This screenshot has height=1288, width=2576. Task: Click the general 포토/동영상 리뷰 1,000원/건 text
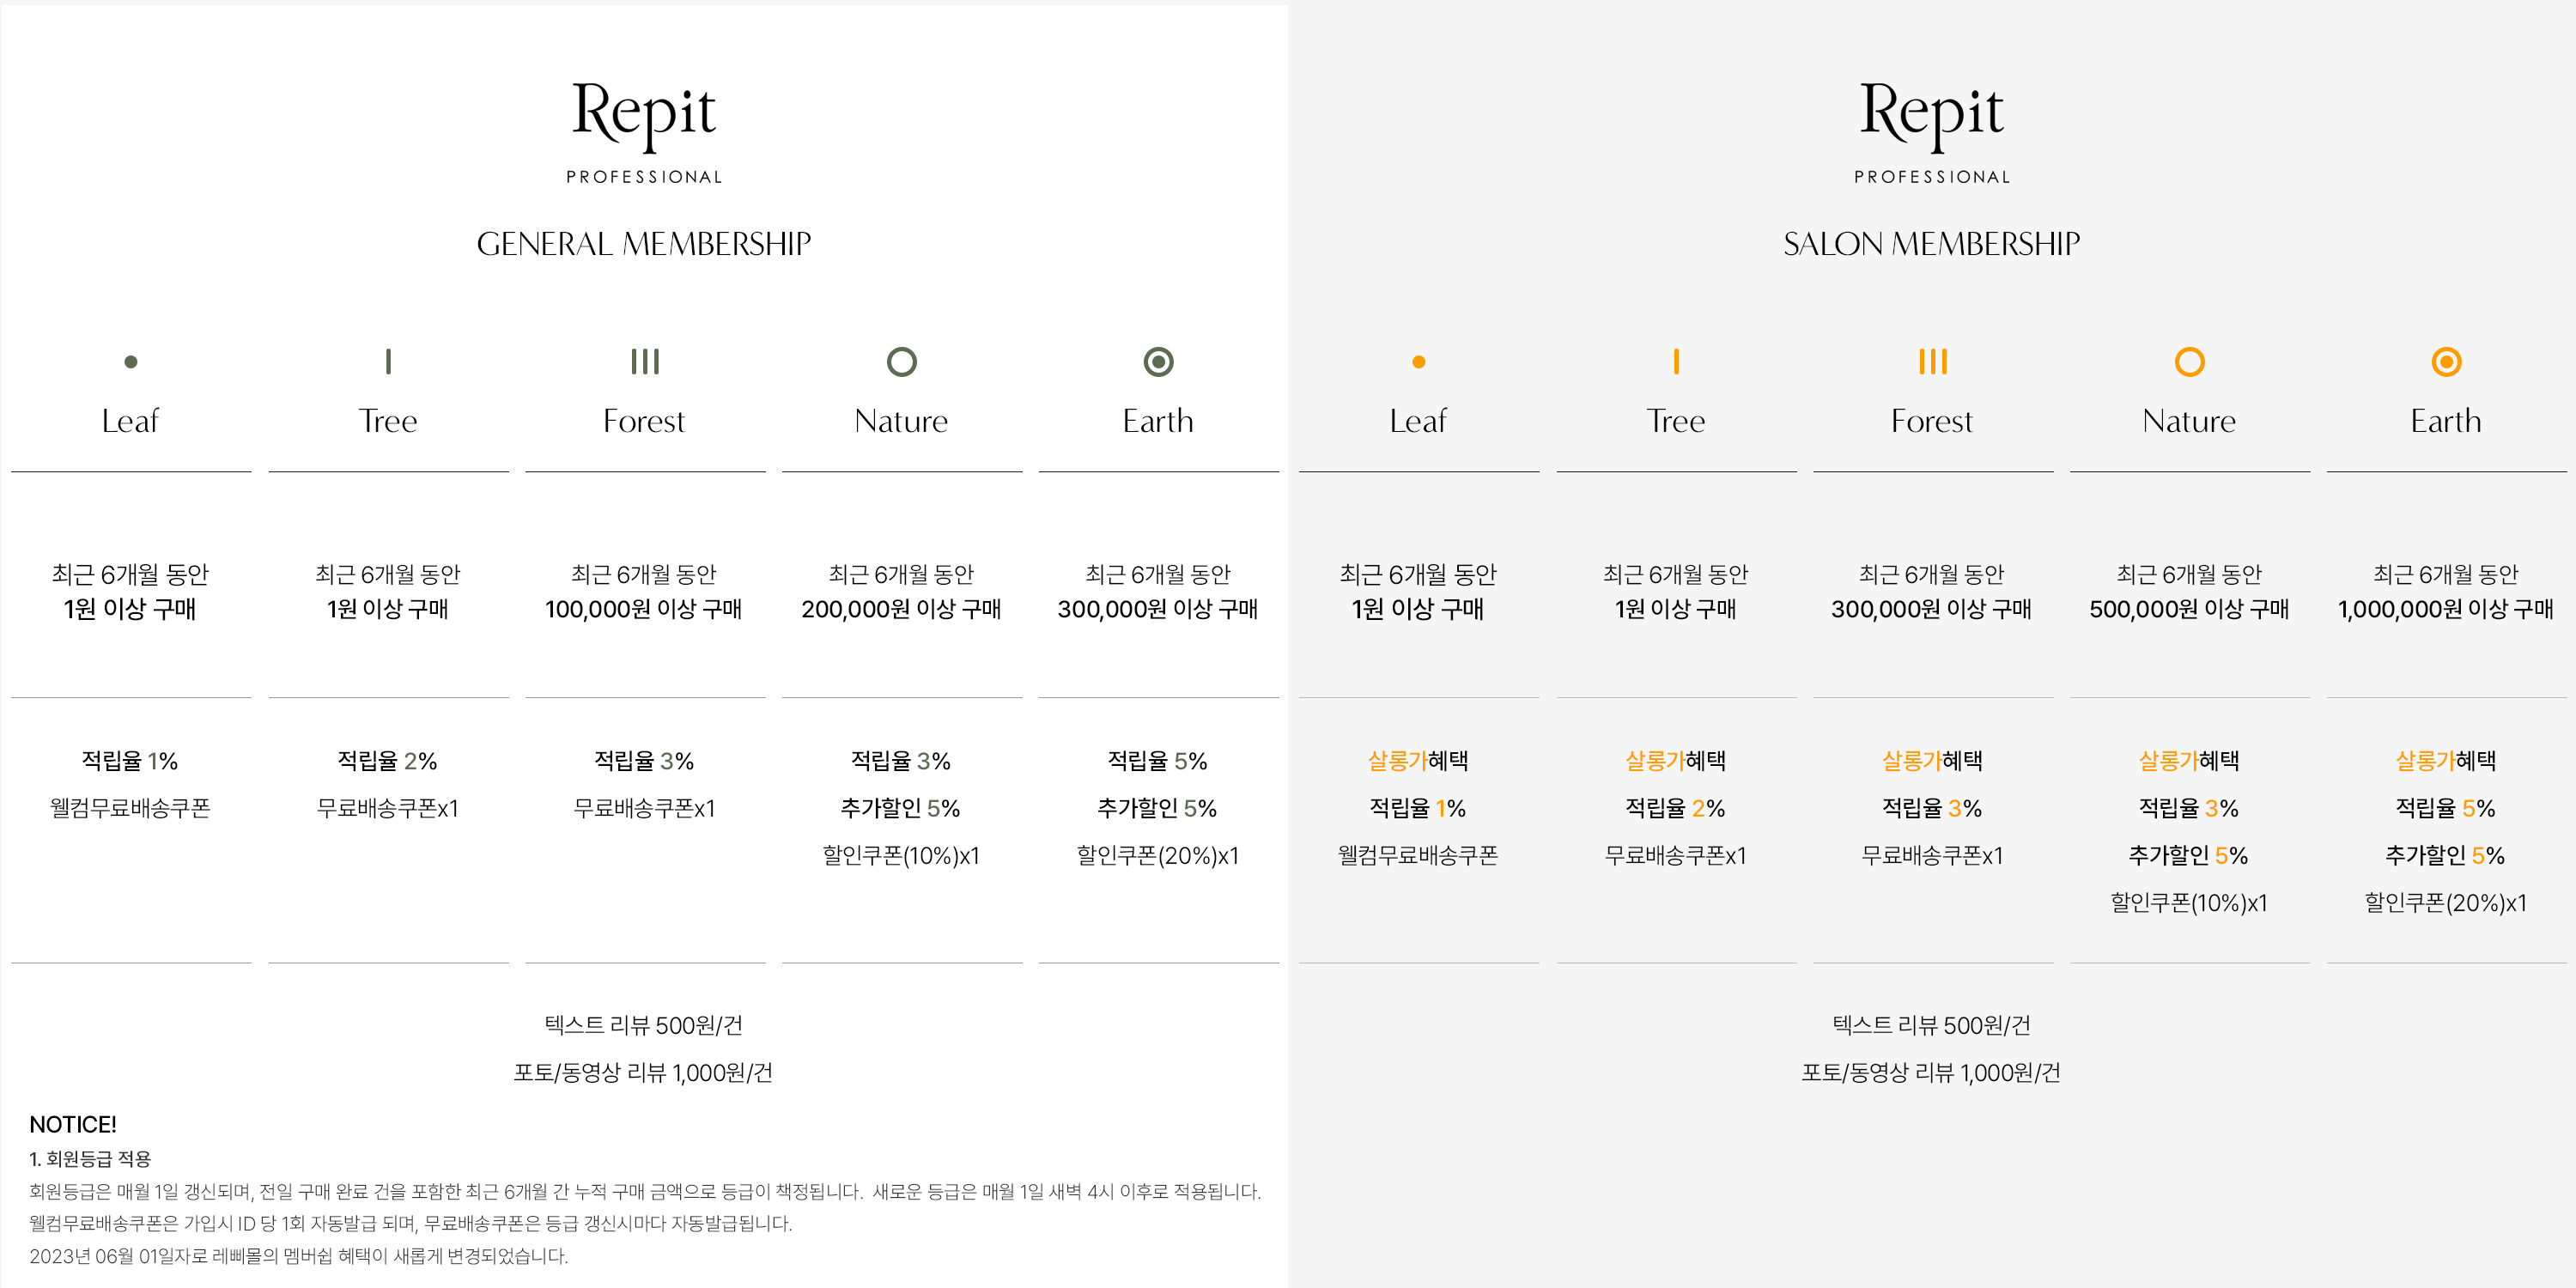(644, 1072)
